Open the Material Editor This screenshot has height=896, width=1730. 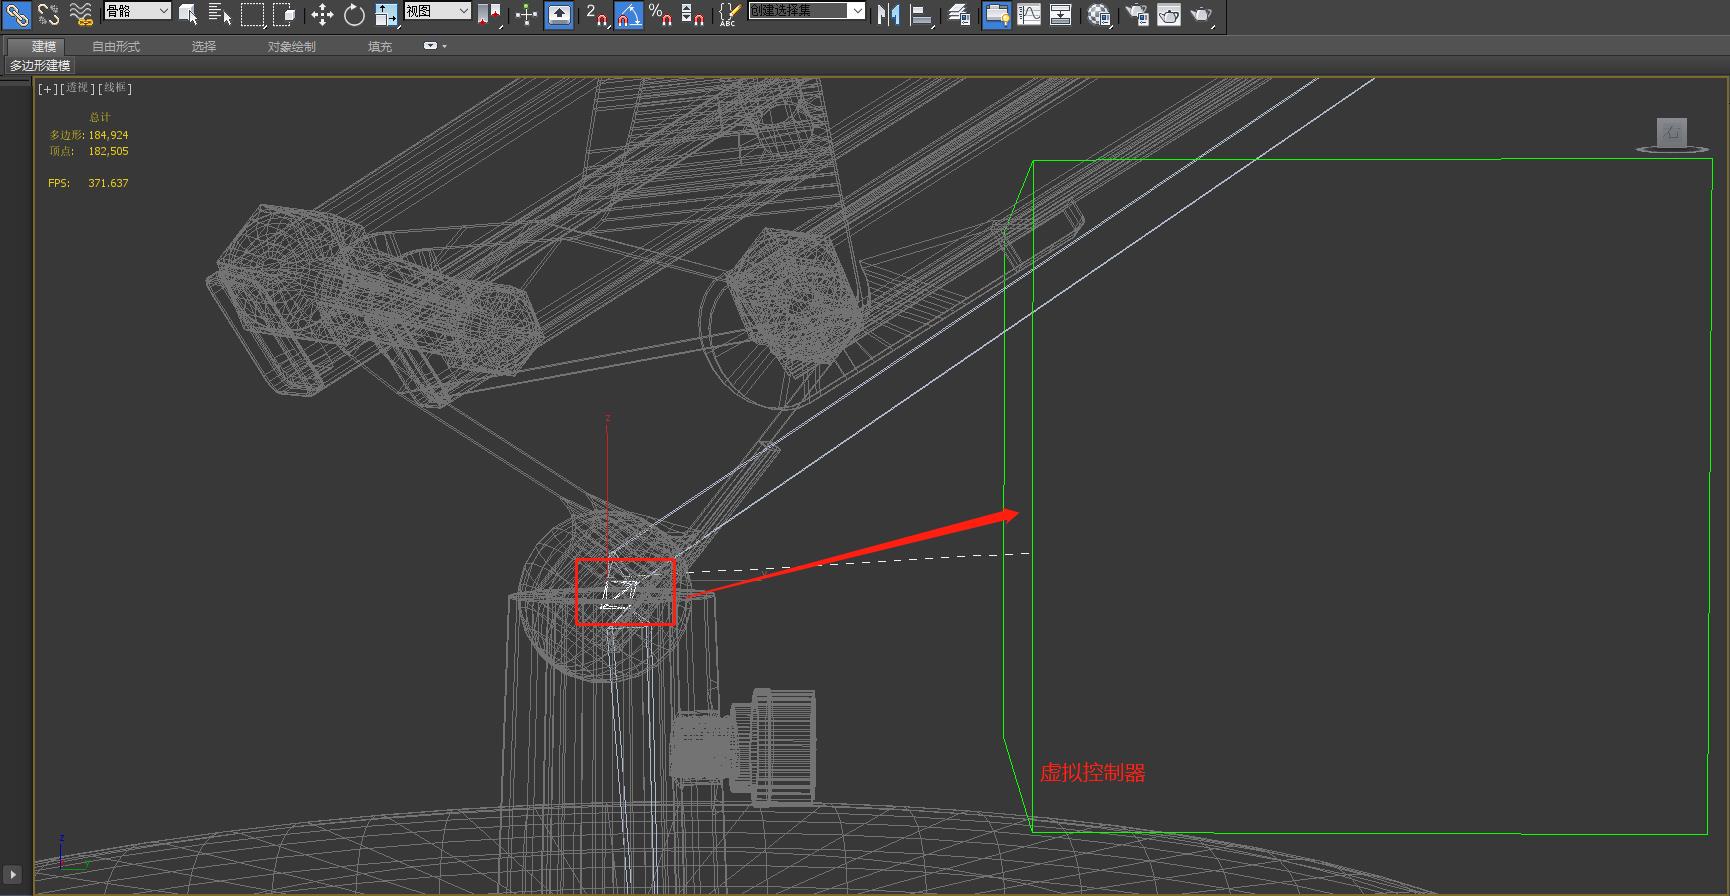pos(1099,14)
